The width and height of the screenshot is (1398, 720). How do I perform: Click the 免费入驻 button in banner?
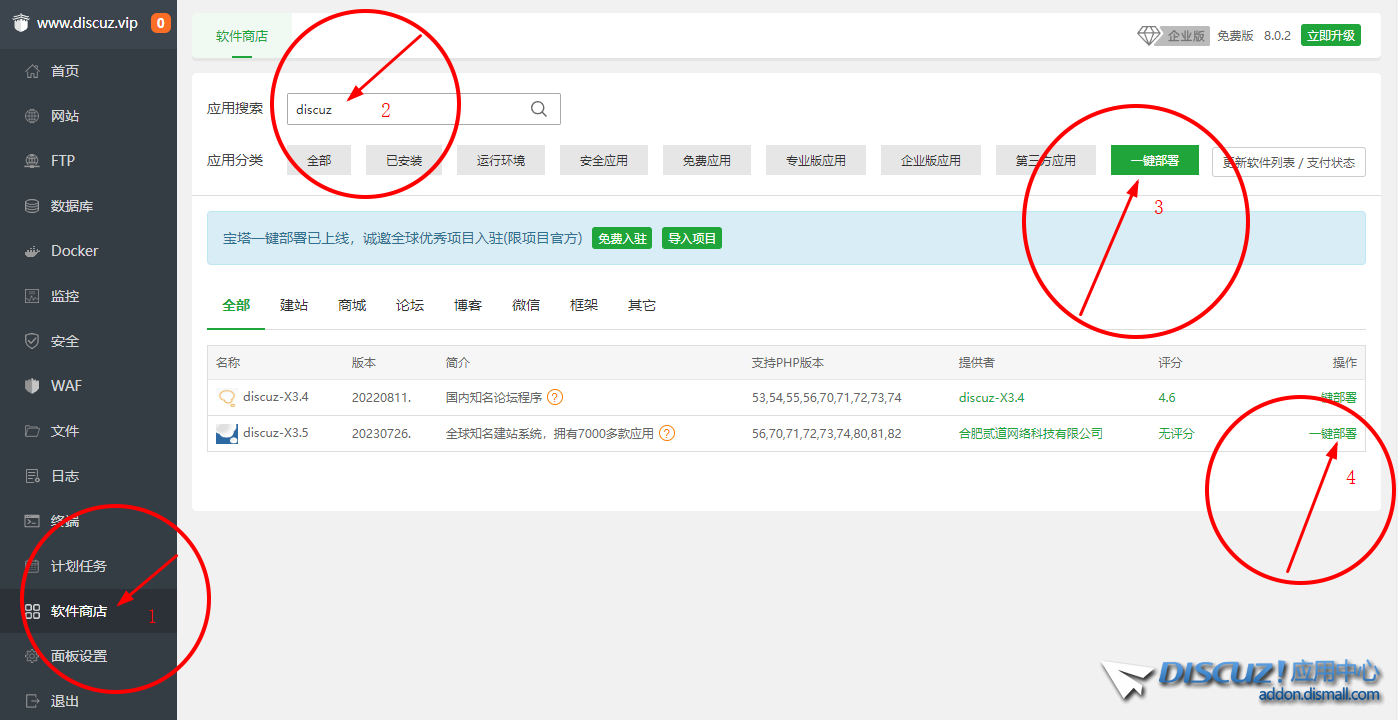pos(621,238)
